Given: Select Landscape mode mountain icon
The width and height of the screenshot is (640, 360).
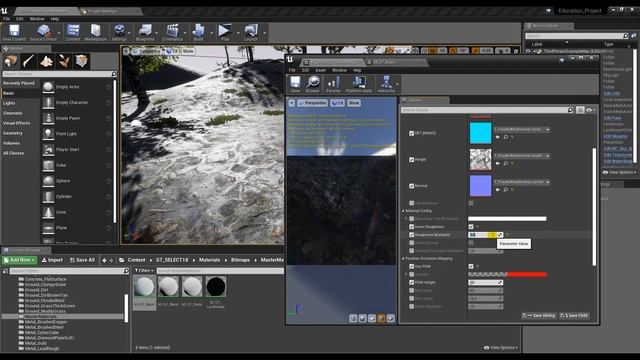Looking at the screenshot, I should coord(46,61).
